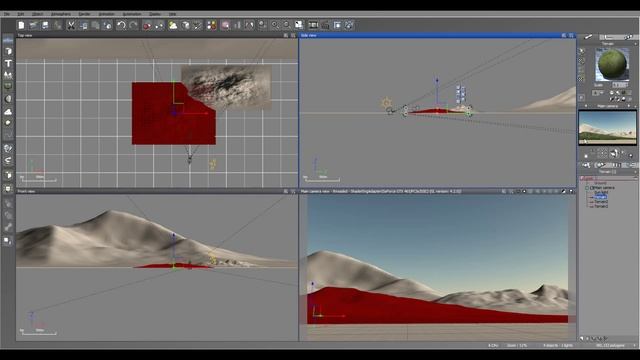Viewport: 640px width, 360px height.
Task: Select Sun light in the object tree
Action: 601,192
